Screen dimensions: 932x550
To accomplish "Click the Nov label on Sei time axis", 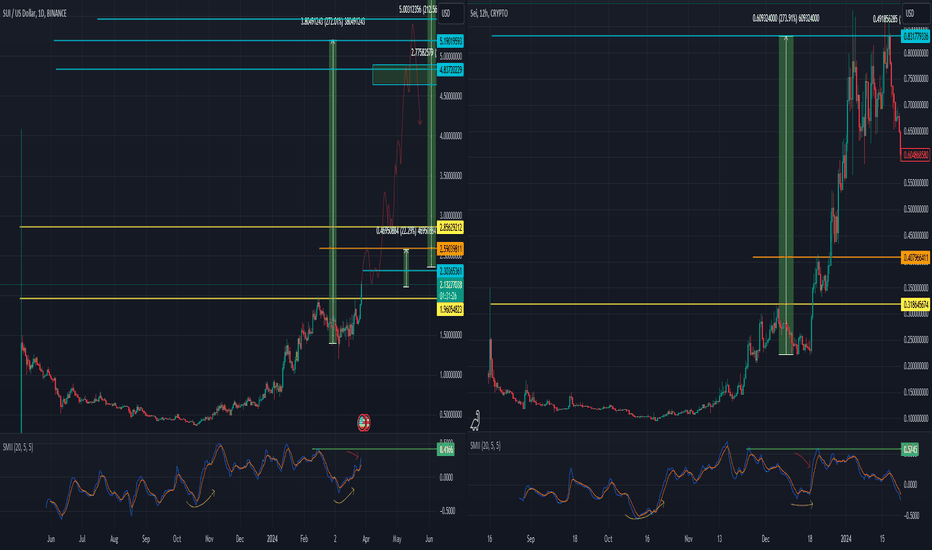I will tap(688, 539).
